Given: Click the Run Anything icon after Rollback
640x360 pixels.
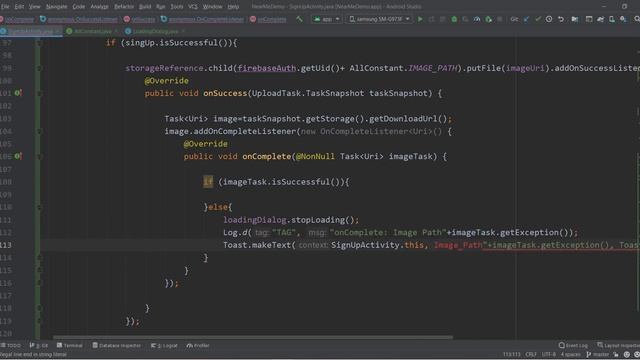Looking at the screenshot, I should pos(575,19).
